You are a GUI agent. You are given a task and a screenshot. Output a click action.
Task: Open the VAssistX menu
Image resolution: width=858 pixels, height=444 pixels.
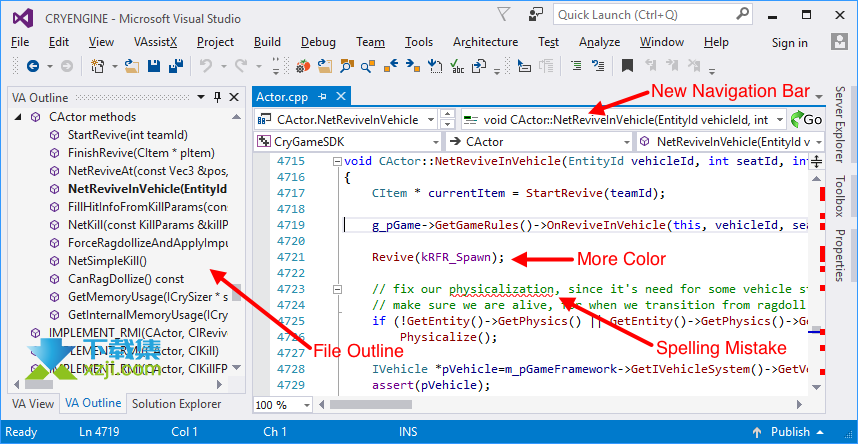(155, 42)
